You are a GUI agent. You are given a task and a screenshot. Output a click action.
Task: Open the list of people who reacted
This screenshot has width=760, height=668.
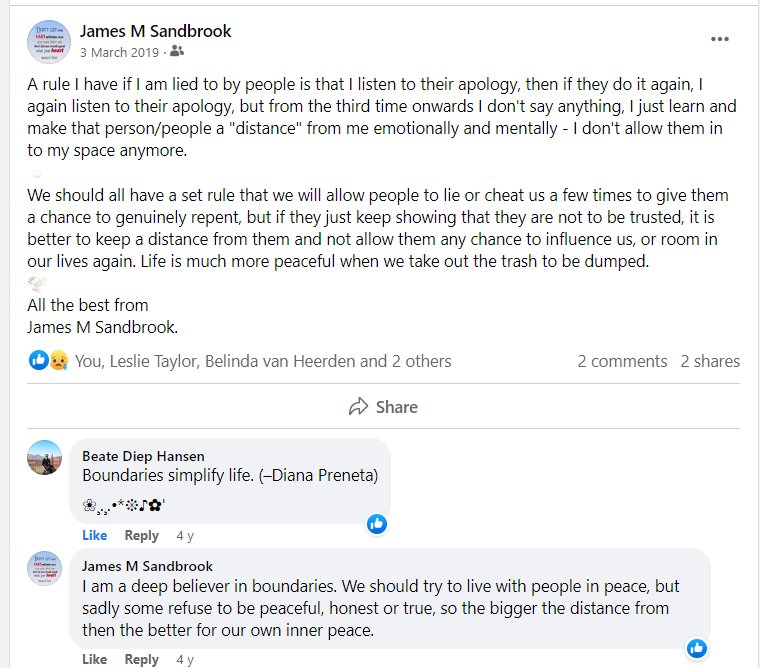(263, 361)
